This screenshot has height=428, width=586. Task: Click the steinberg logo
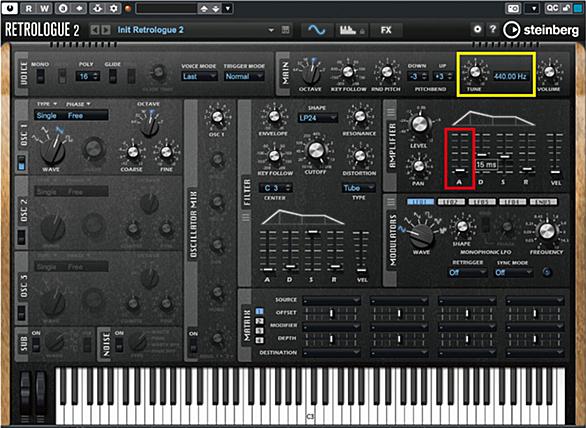tap(541, 30)
